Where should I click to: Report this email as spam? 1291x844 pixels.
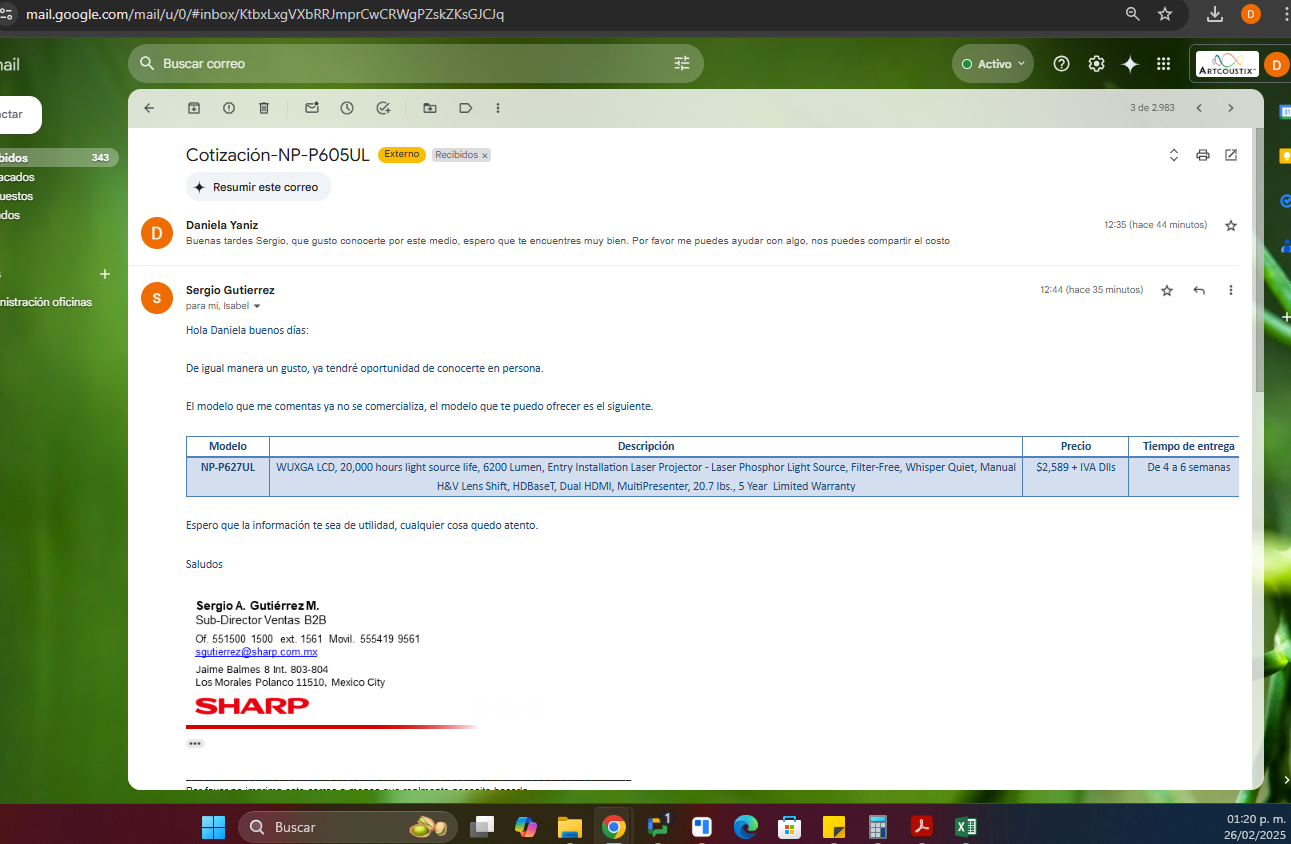tap(229, 108)
